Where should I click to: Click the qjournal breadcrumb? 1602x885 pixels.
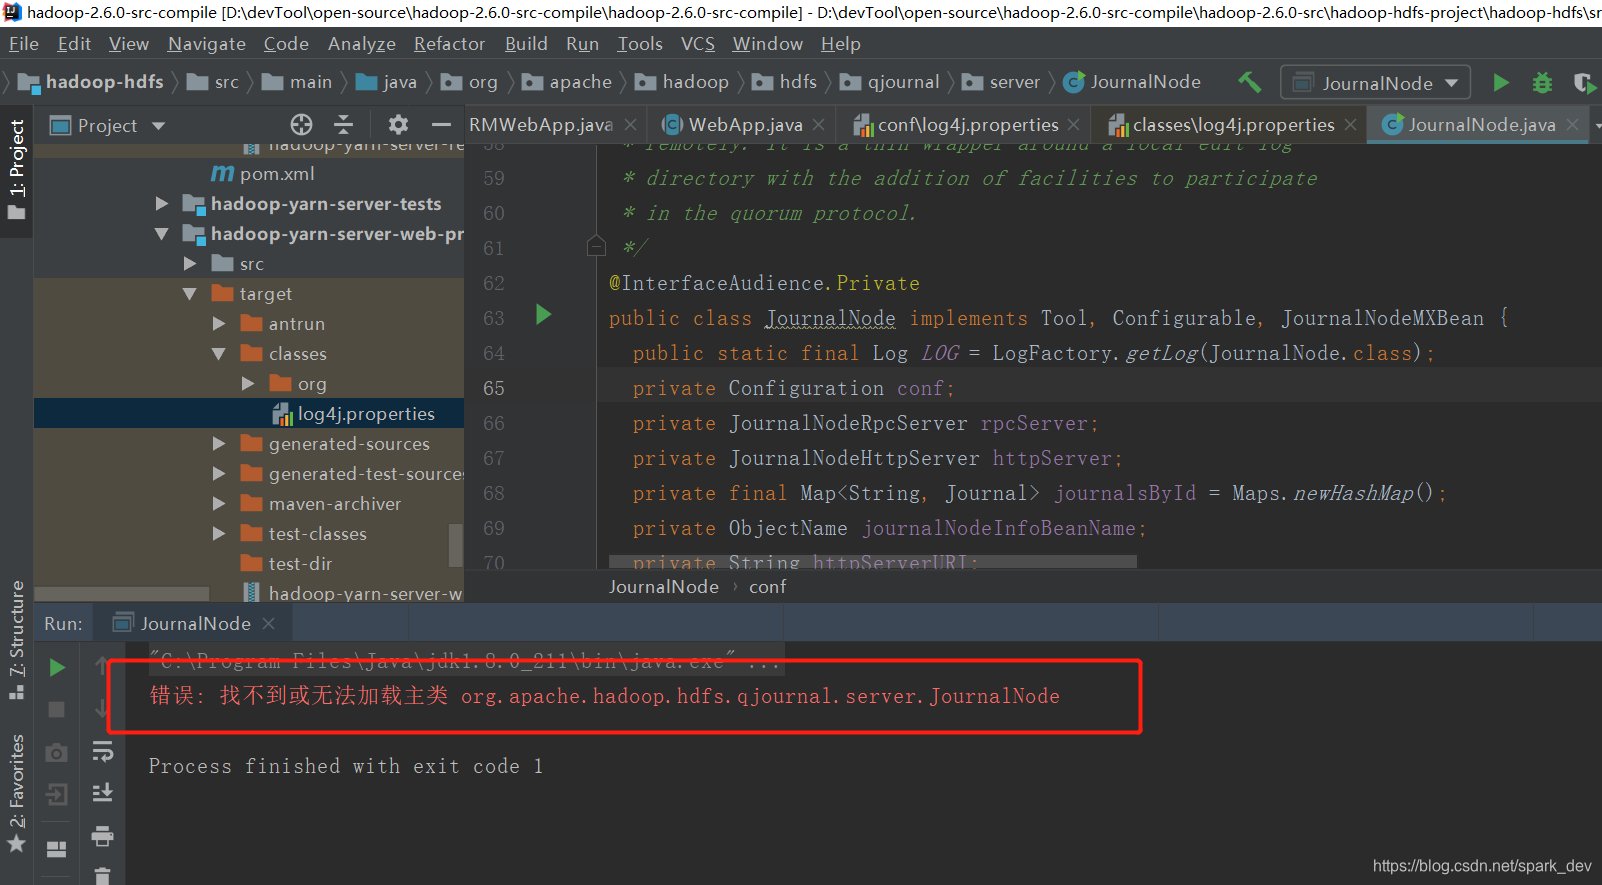(890, 82)
